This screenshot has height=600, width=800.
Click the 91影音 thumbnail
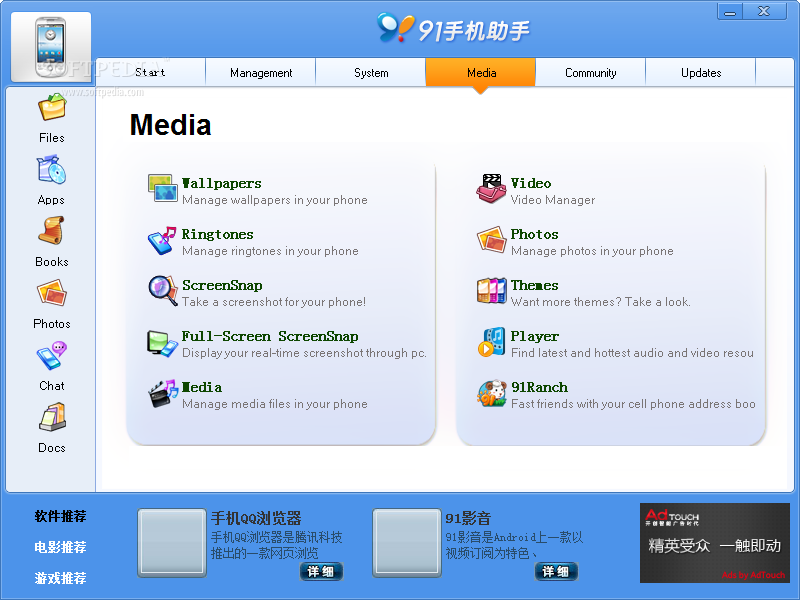point(407,543)
